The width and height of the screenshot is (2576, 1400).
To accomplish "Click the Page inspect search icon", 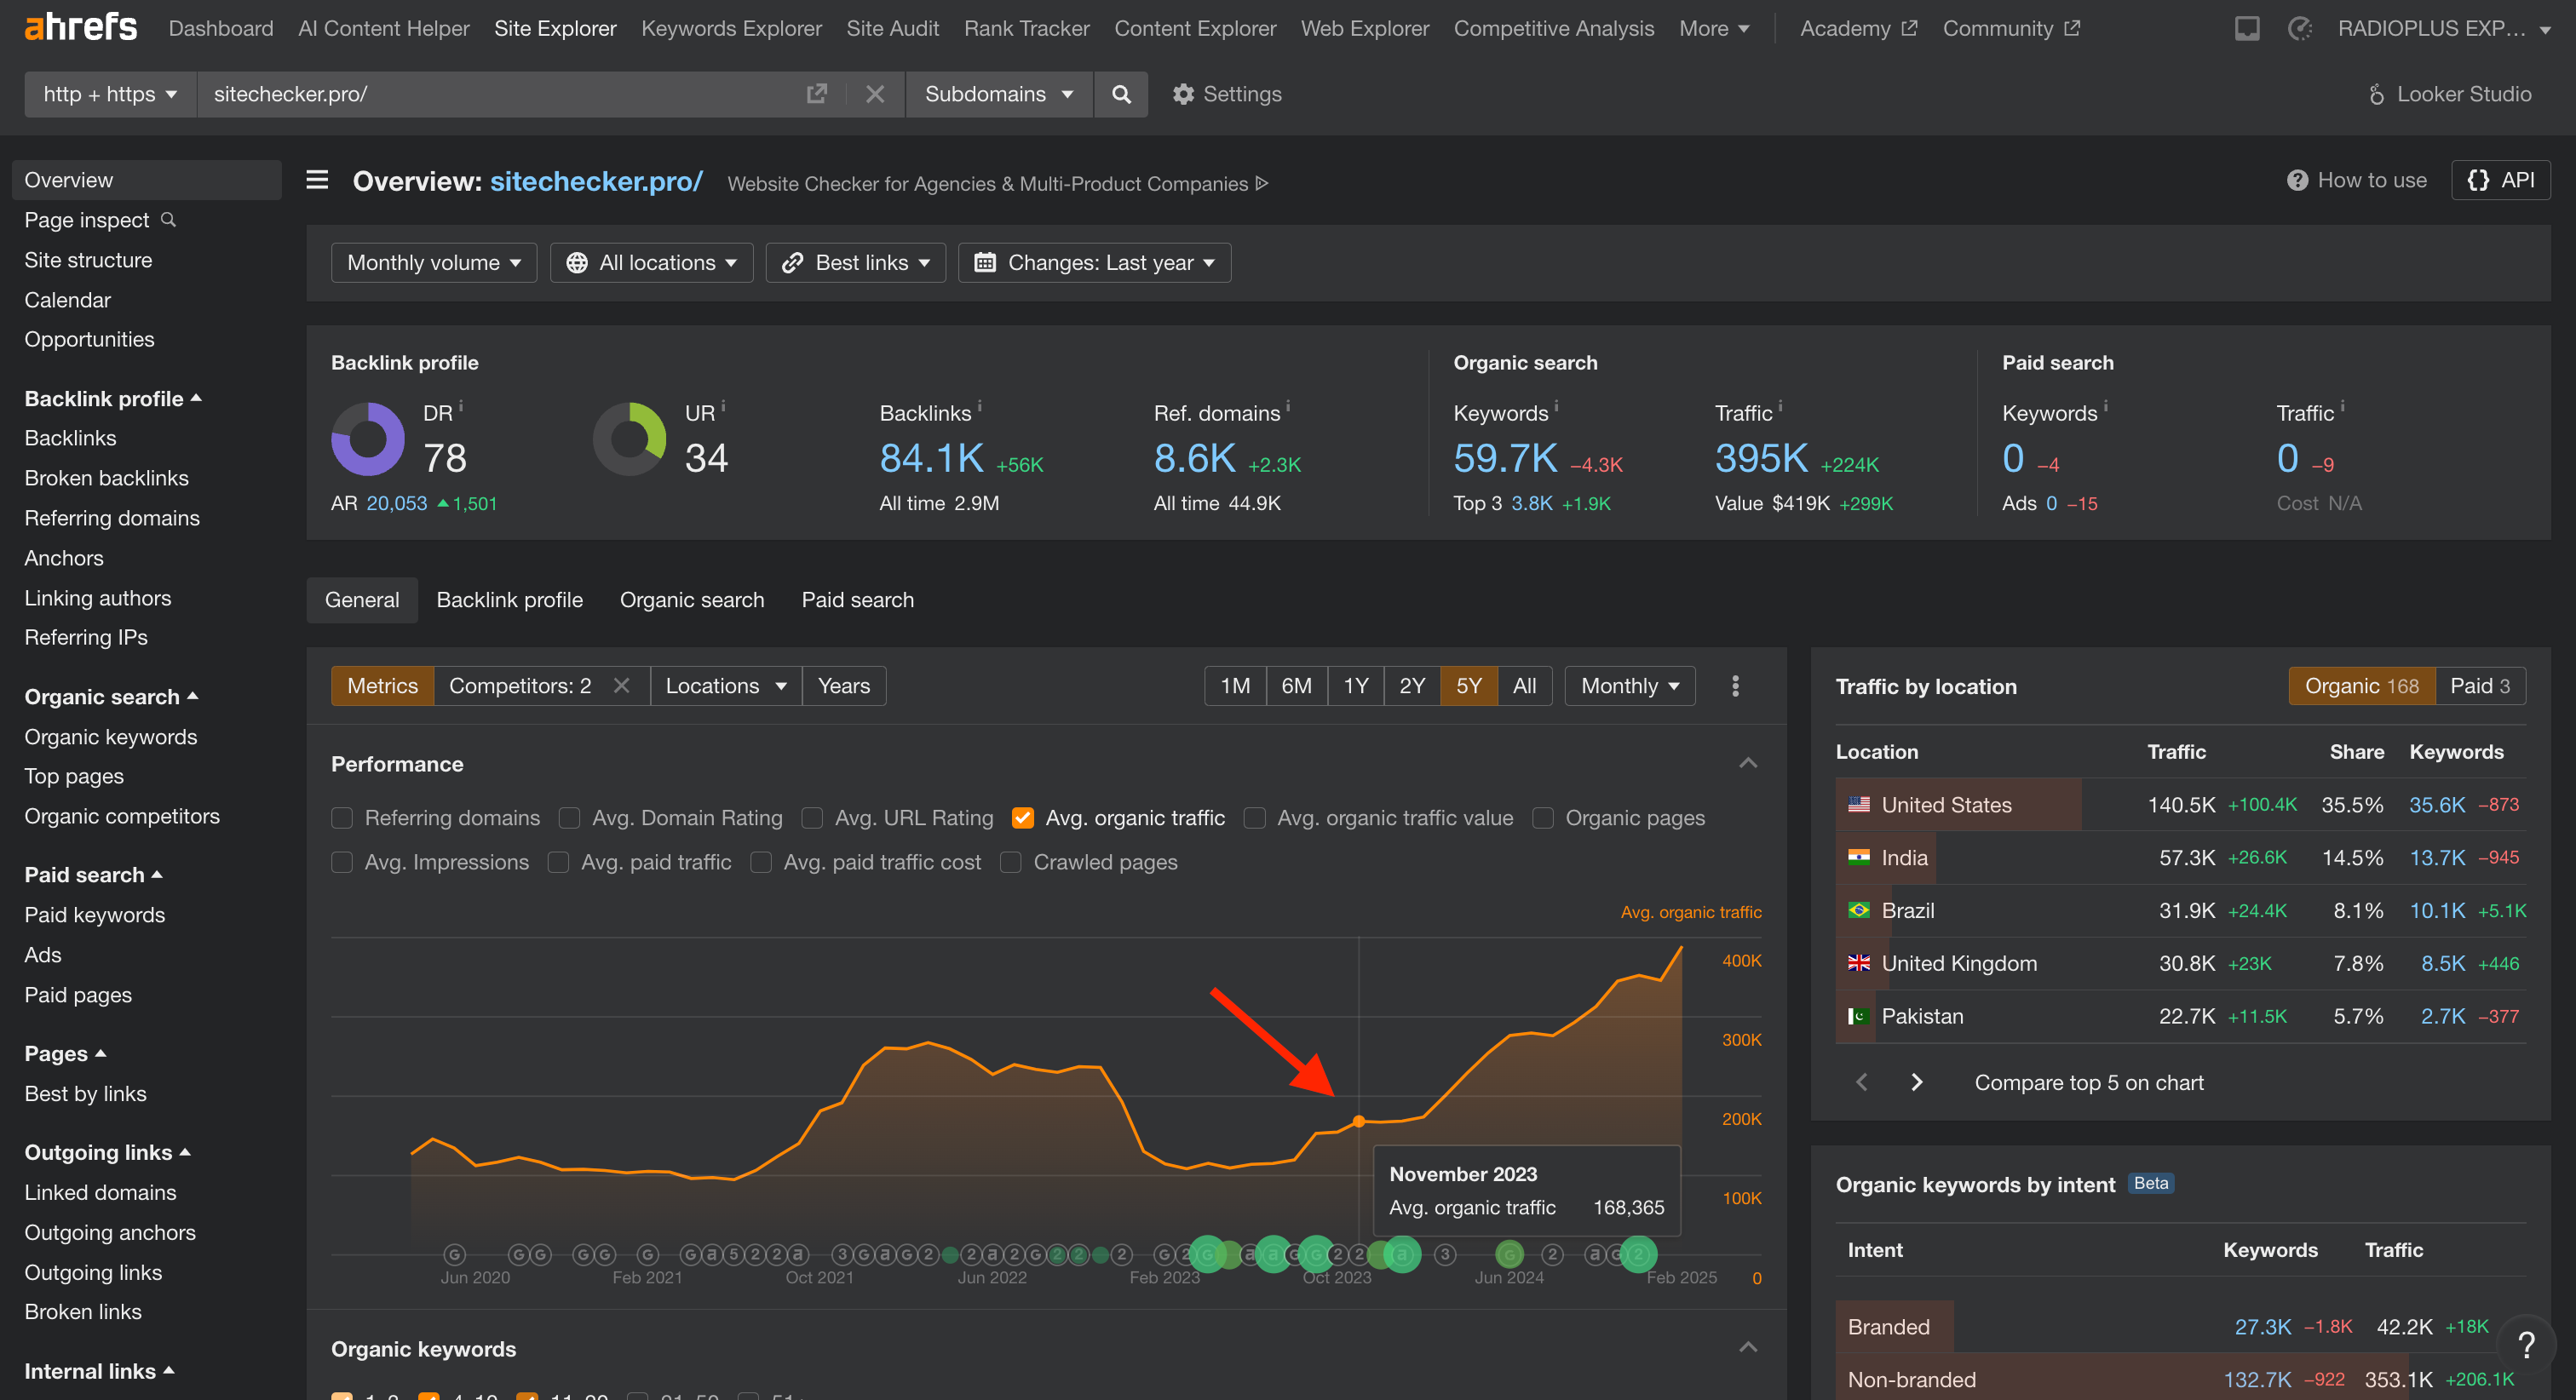I will pos(168,219).
